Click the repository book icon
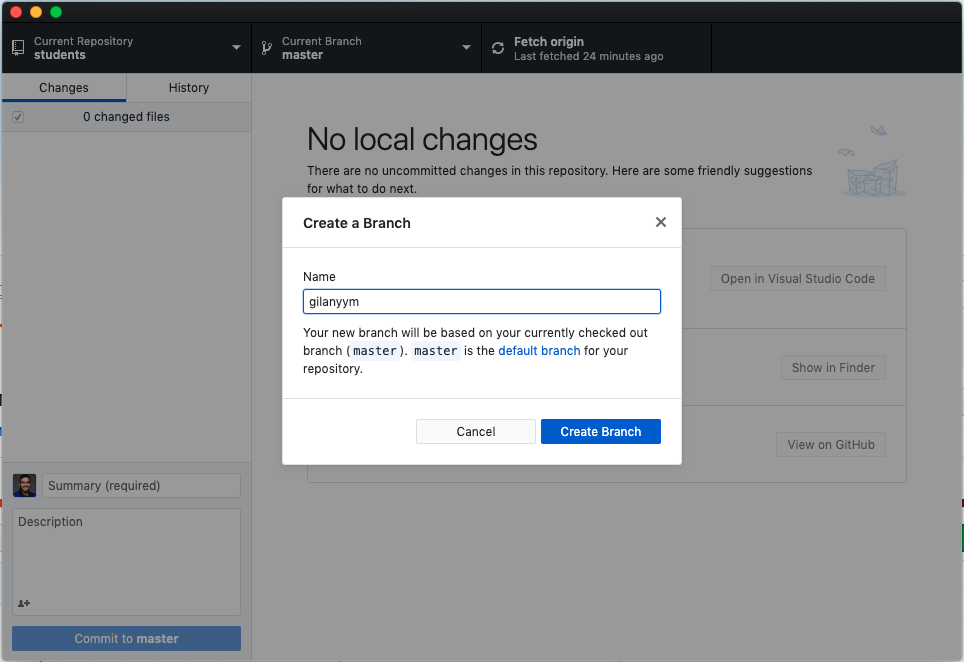Image resolution: width=964 pixels, height=662 pixels. click(x=17, y=47)
